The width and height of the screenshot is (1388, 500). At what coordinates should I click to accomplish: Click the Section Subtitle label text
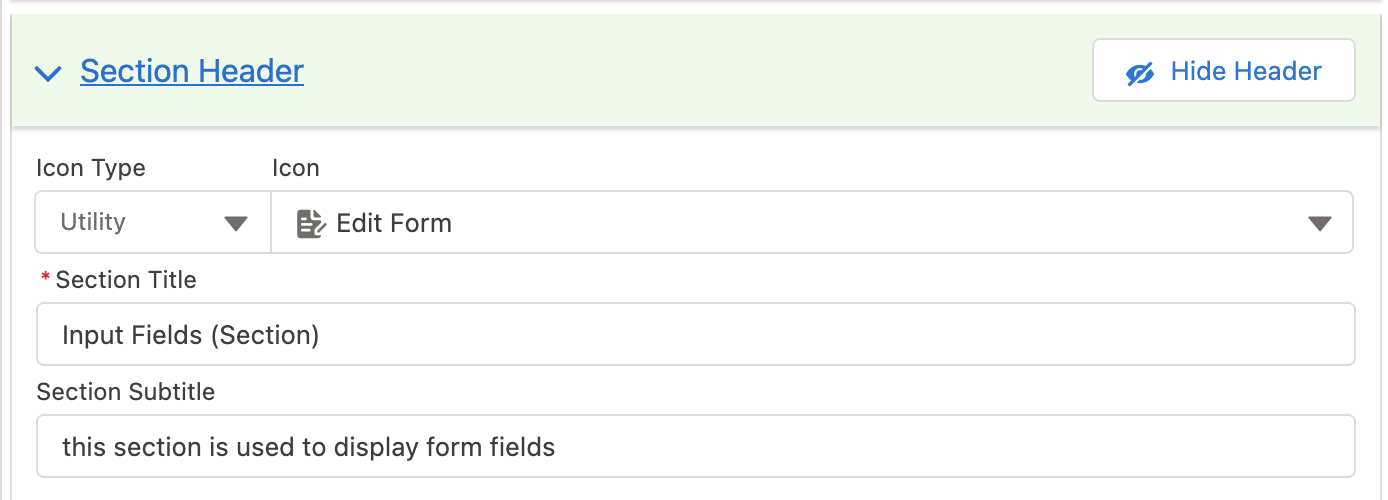(126, 392)
